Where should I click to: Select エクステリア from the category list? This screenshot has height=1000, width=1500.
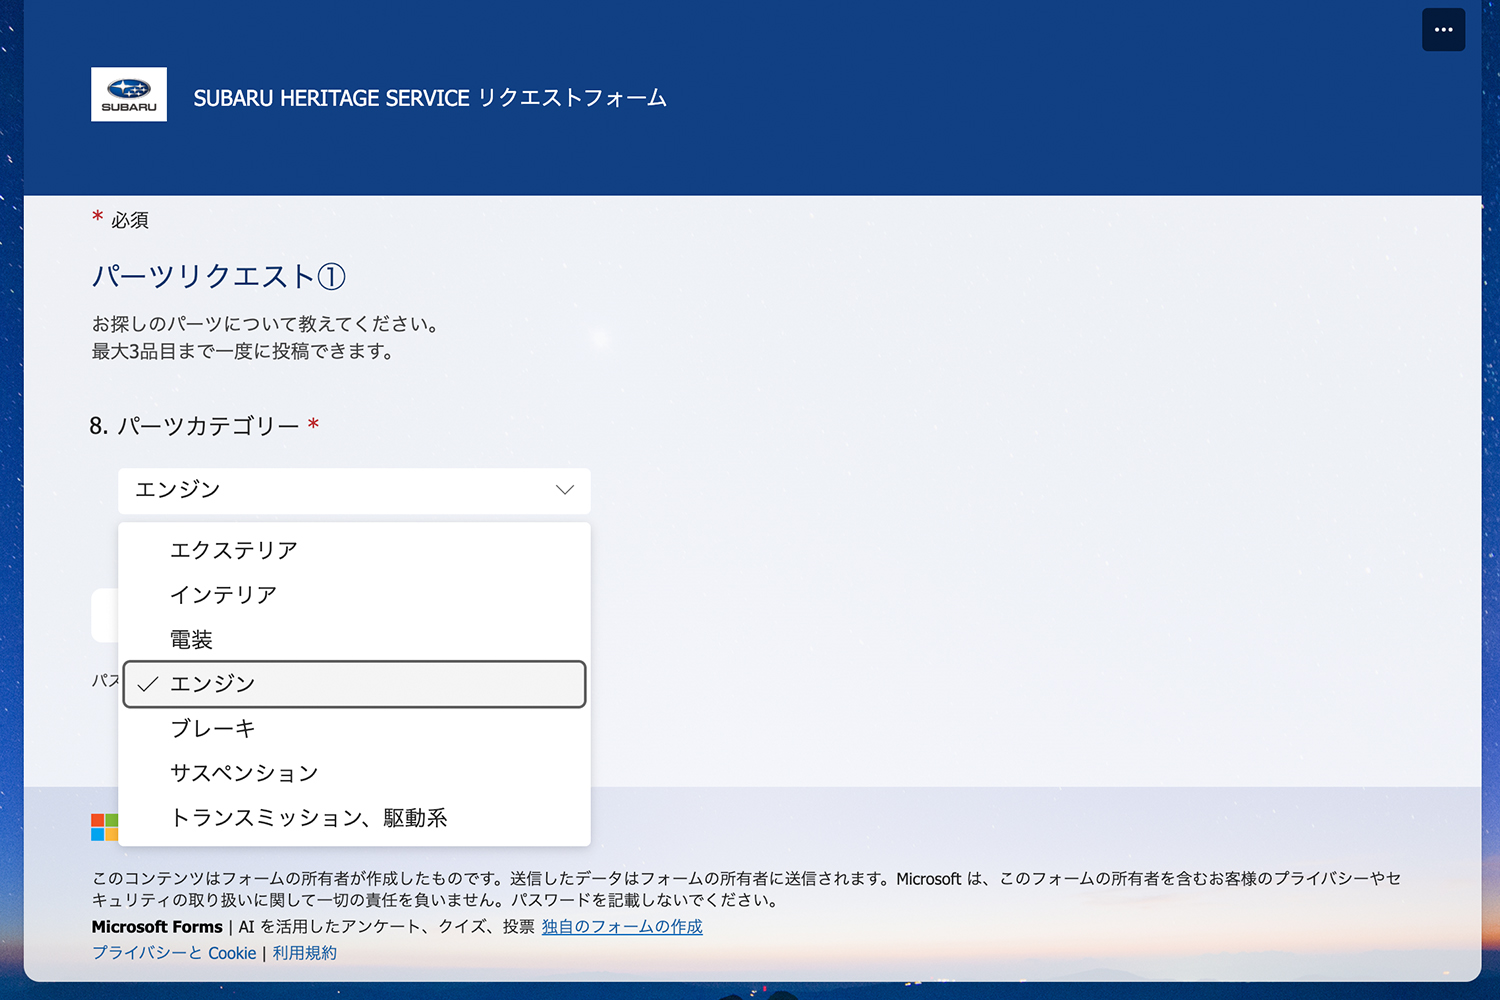pyautogui.click(x=234, y=549)
